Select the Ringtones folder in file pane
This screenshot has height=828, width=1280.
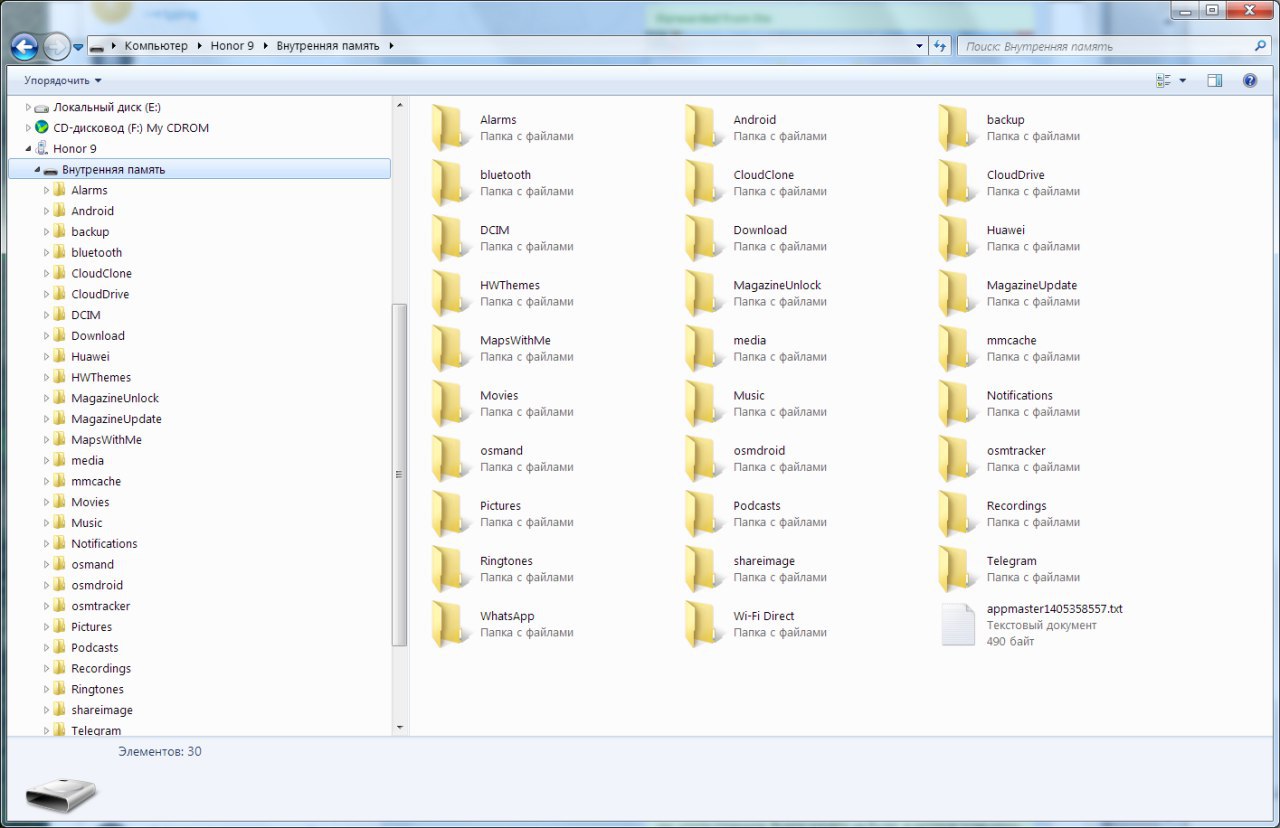[505, 568]
